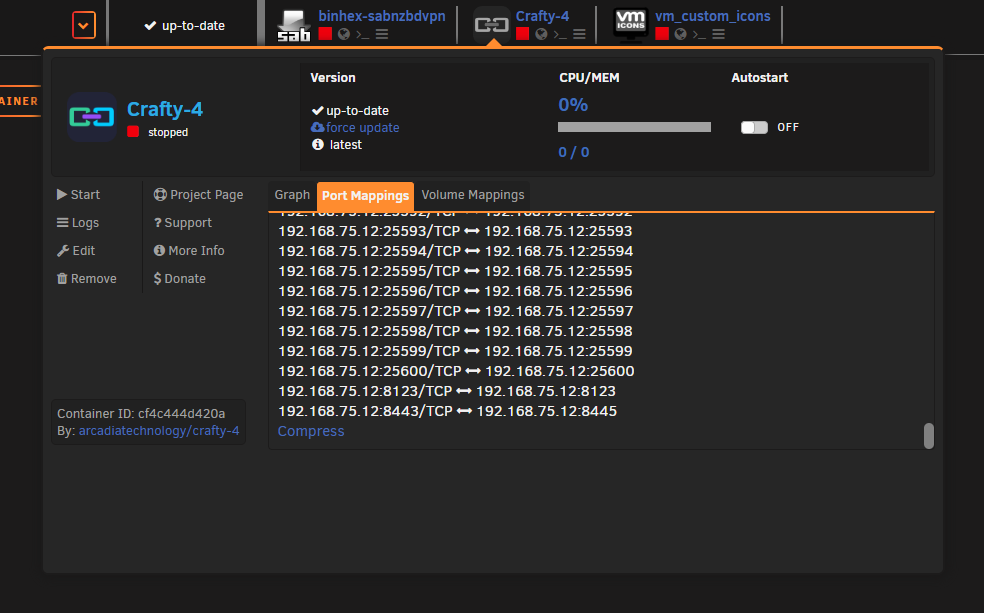The height and width of the screenshot is (613, 984).
Task: Select the 8123/TCP port mapping row
Action: pos(447,392)
